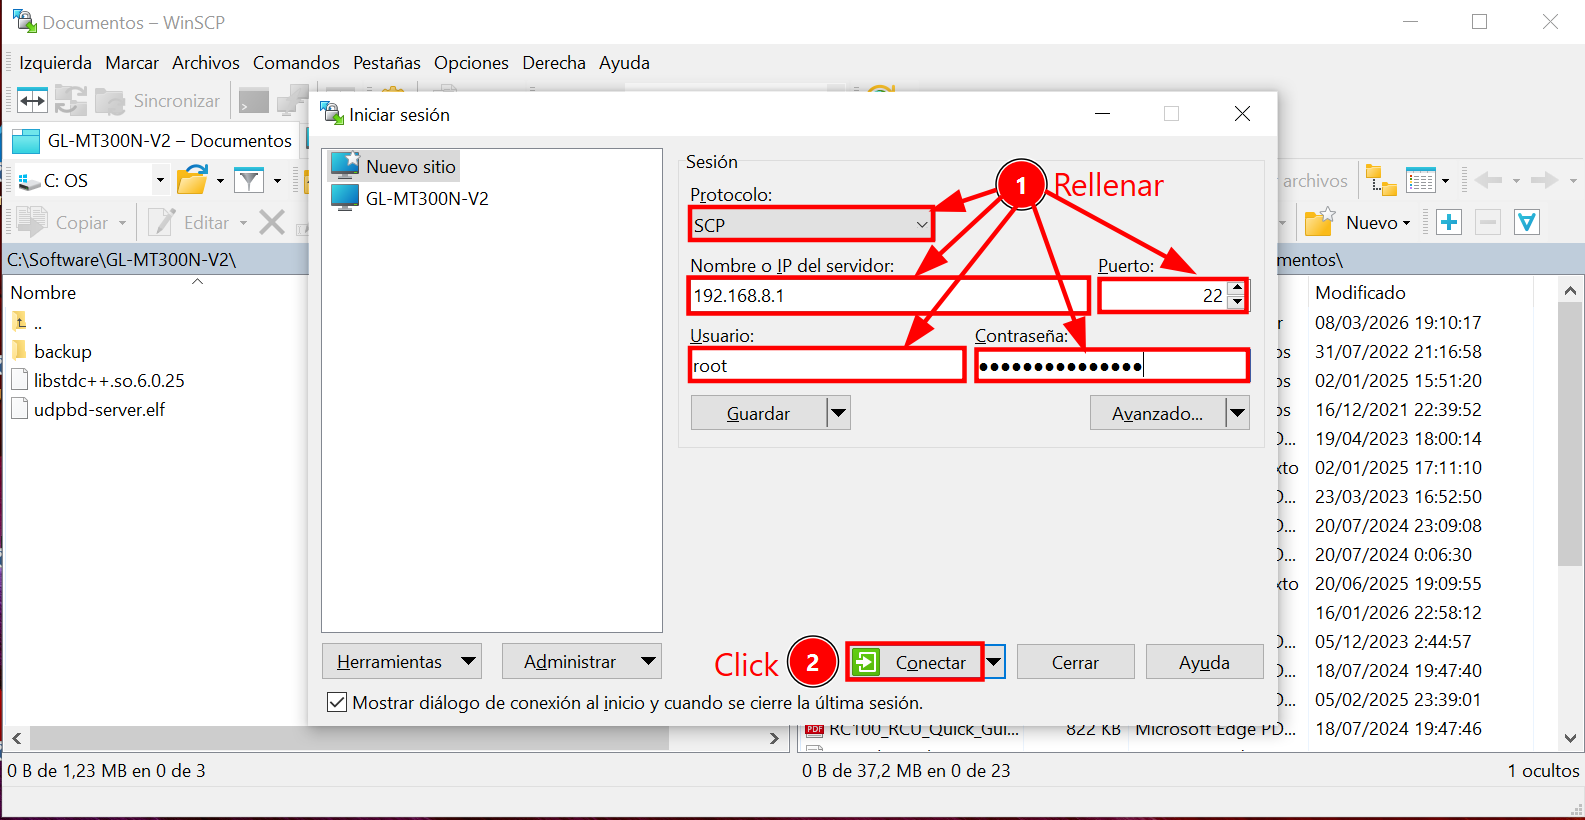Viewport: 1585px width, 820px height.
Task: Click the Copiar icon in left panel toolbar
Action: point(32,222)
